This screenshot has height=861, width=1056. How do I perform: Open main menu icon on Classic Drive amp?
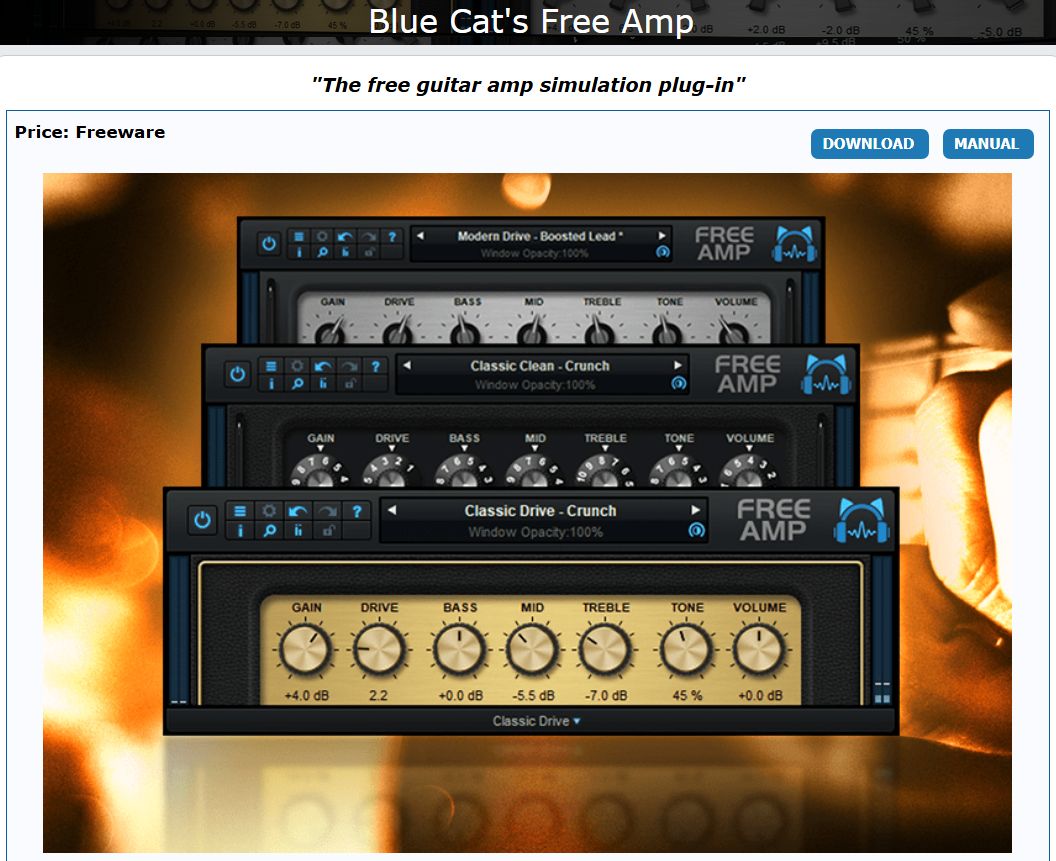(240, 511)
